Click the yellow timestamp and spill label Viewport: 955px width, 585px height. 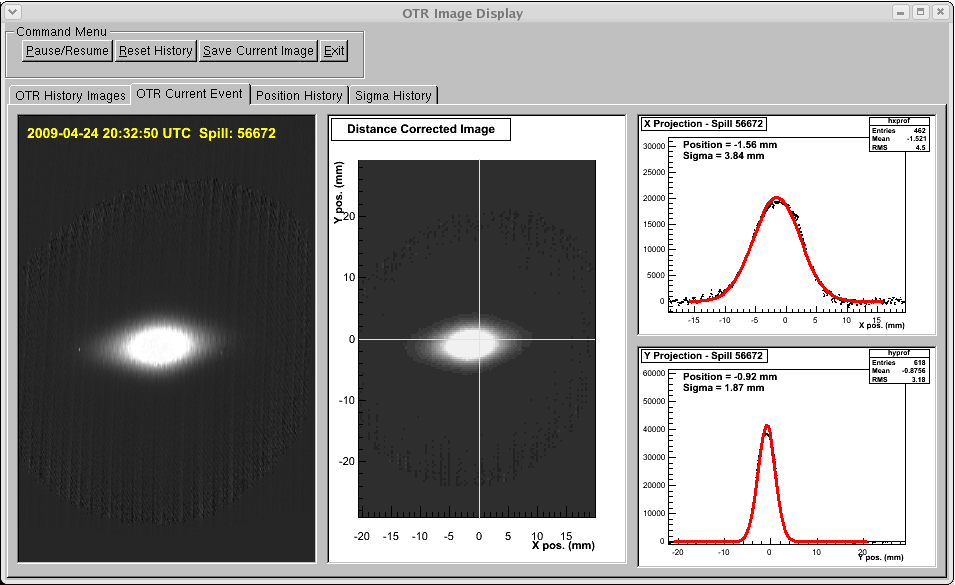151,133
